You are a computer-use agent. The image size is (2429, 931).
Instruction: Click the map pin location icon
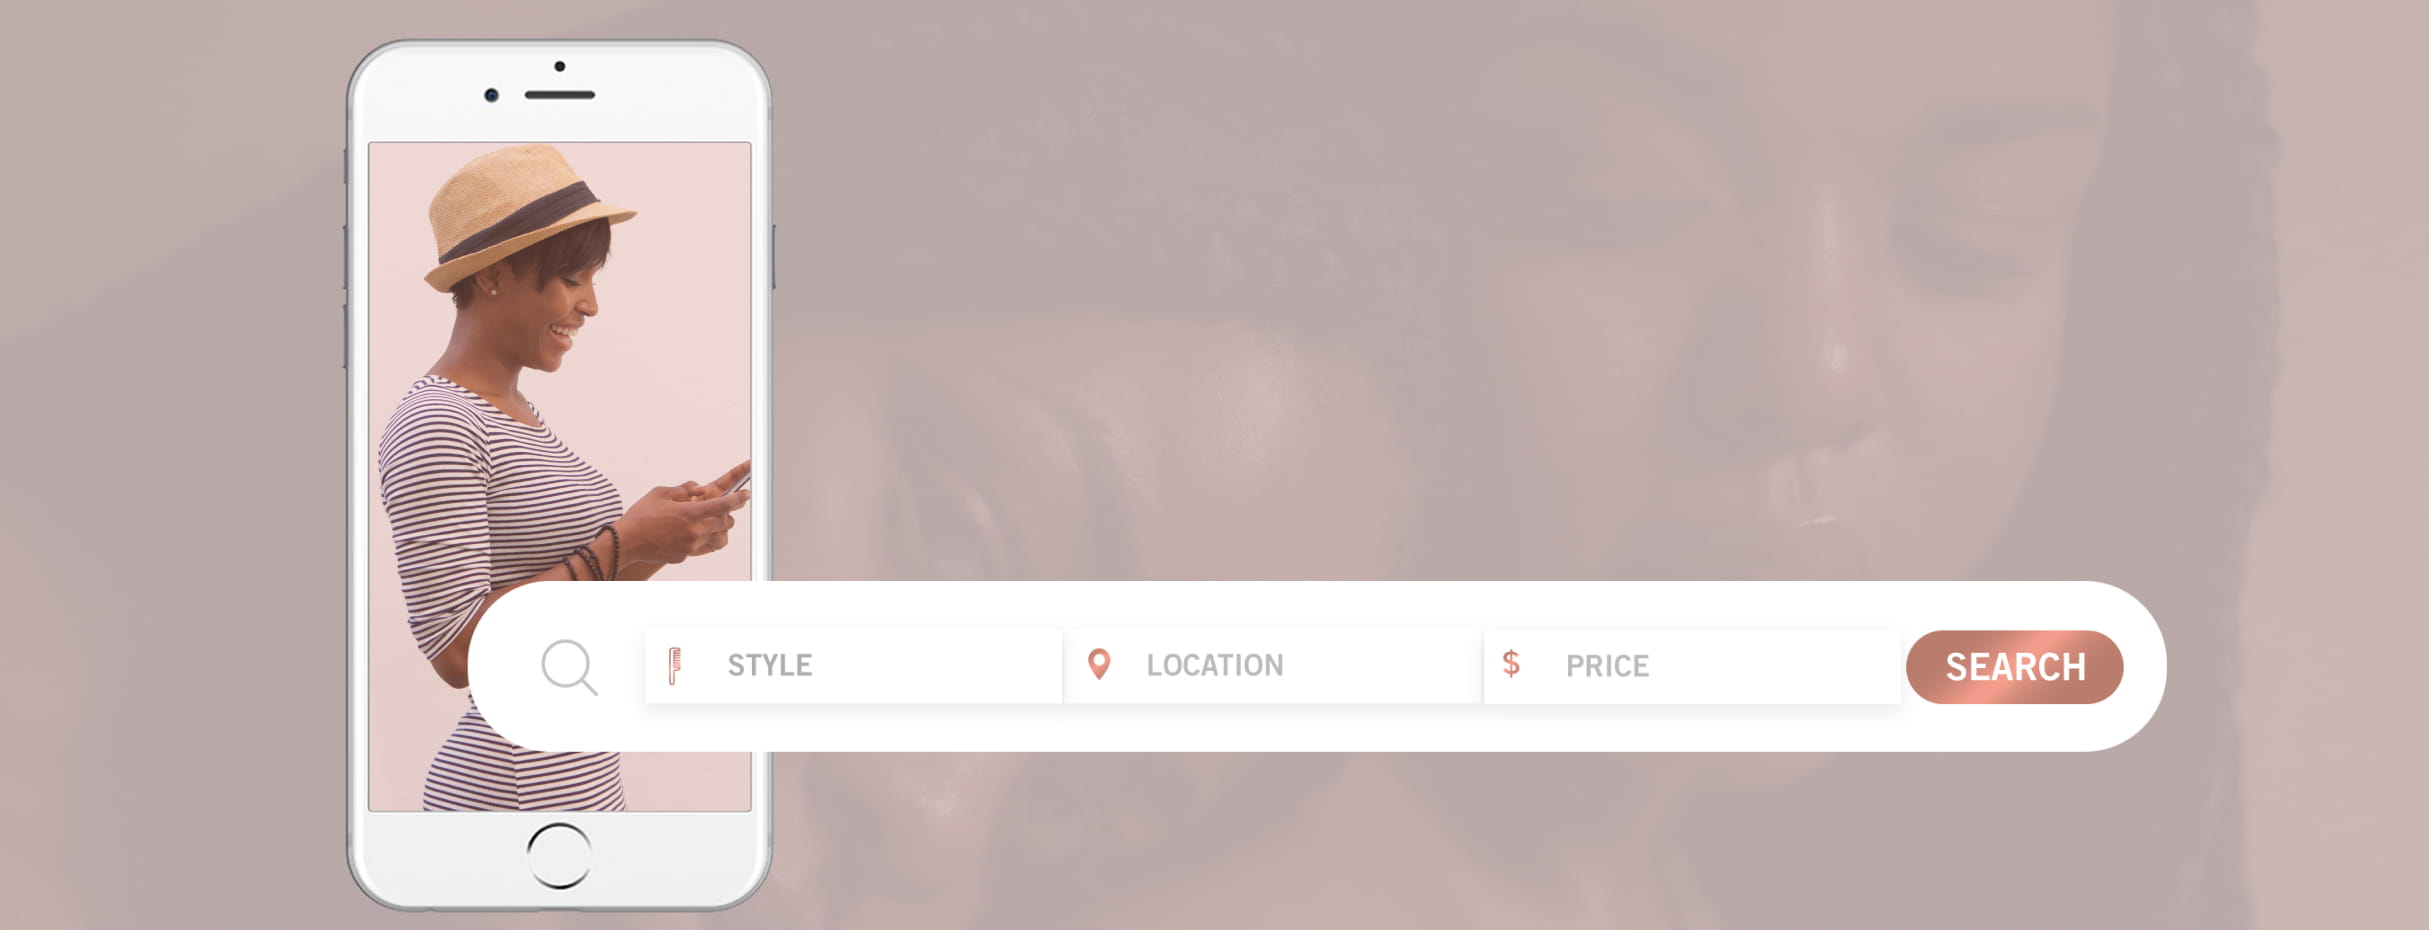point(1099,664)
